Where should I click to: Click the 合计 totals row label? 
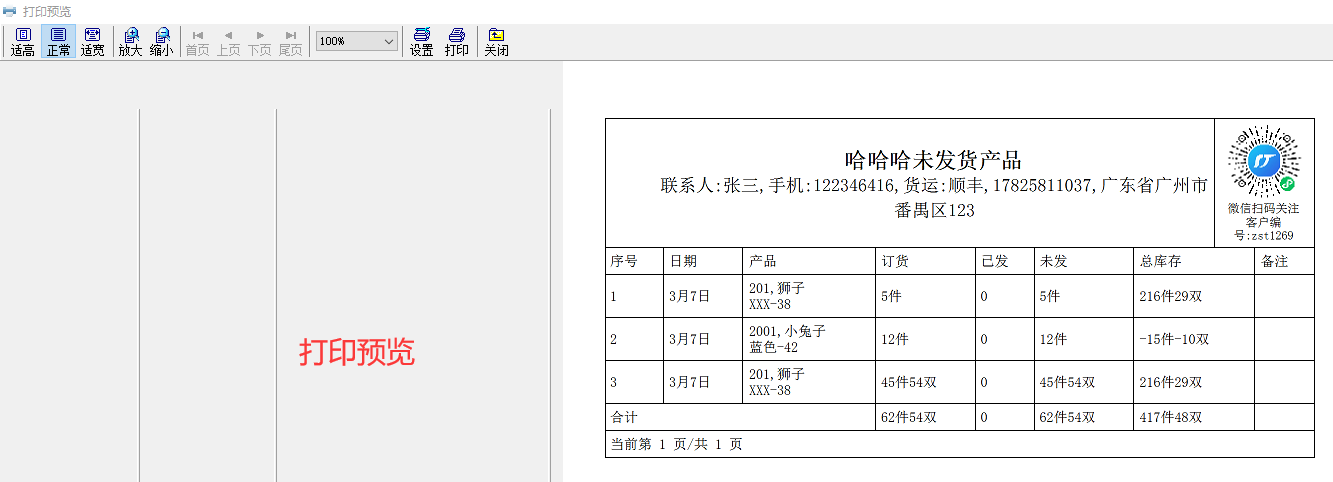click(x=624, y=417)
